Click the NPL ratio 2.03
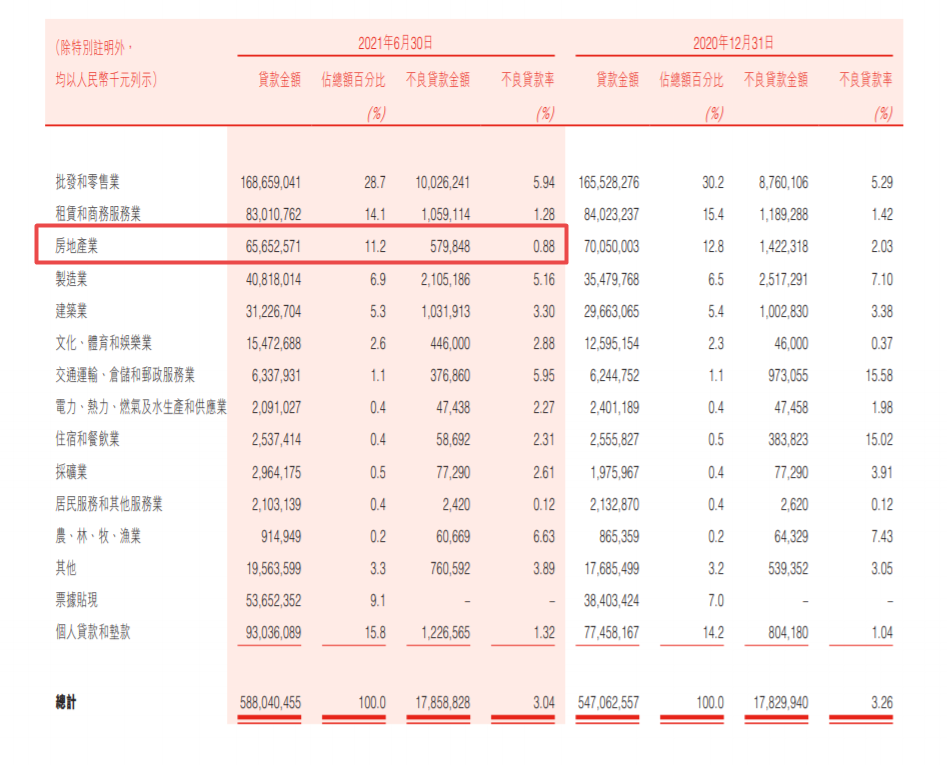This screenshot has width=947, height=765. (882, 246)
